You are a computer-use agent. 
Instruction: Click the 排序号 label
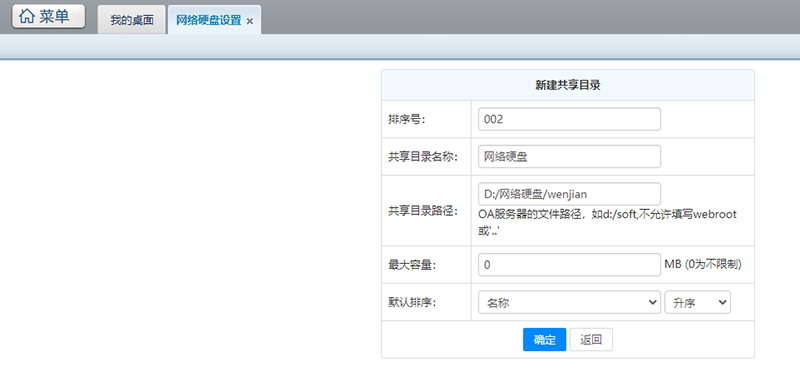tap(407, 119)
